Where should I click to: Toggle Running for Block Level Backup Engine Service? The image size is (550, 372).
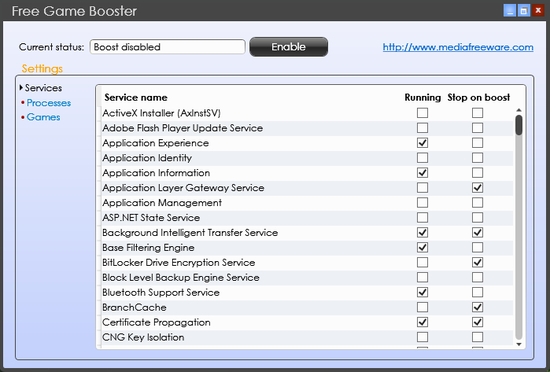[x=422, y=278]
